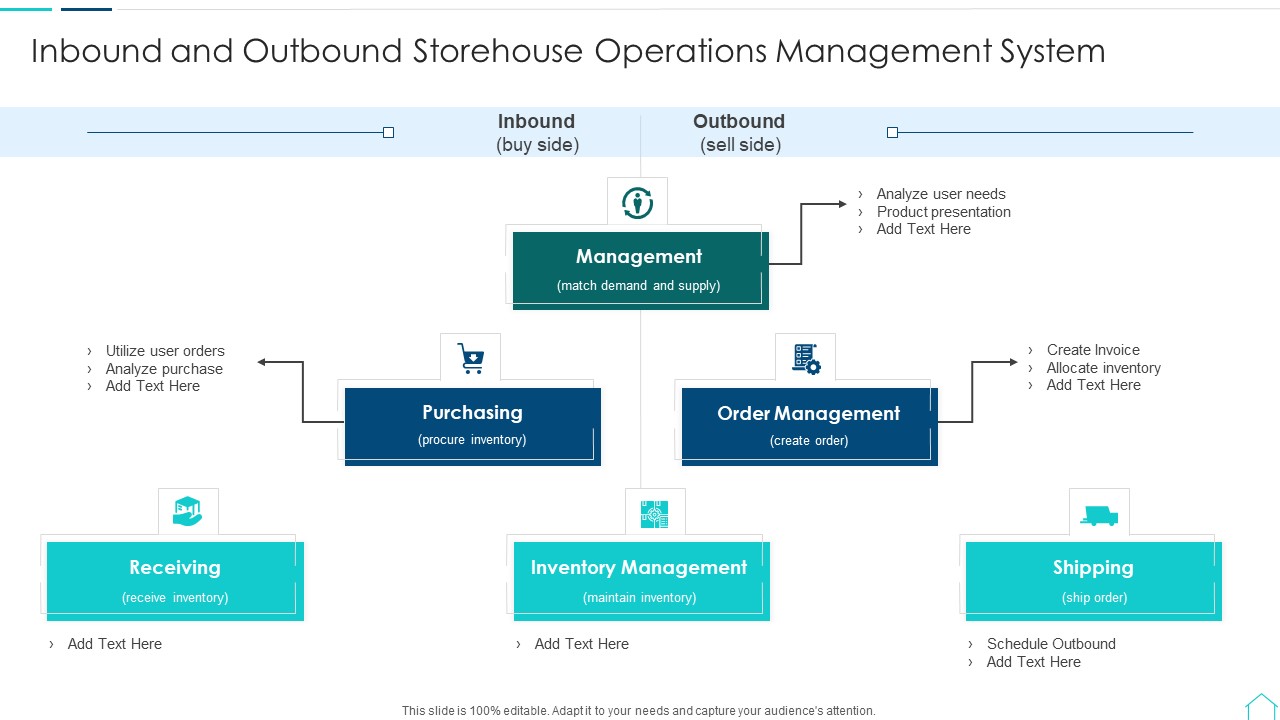The height and width of the screenshot is (720, 1280).
Task: Select the Management box
Action: [x=641, y=271]
